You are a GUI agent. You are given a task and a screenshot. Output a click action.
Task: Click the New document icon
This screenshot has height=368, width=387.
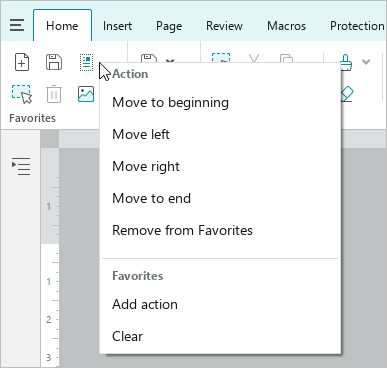tap(22, 62)
